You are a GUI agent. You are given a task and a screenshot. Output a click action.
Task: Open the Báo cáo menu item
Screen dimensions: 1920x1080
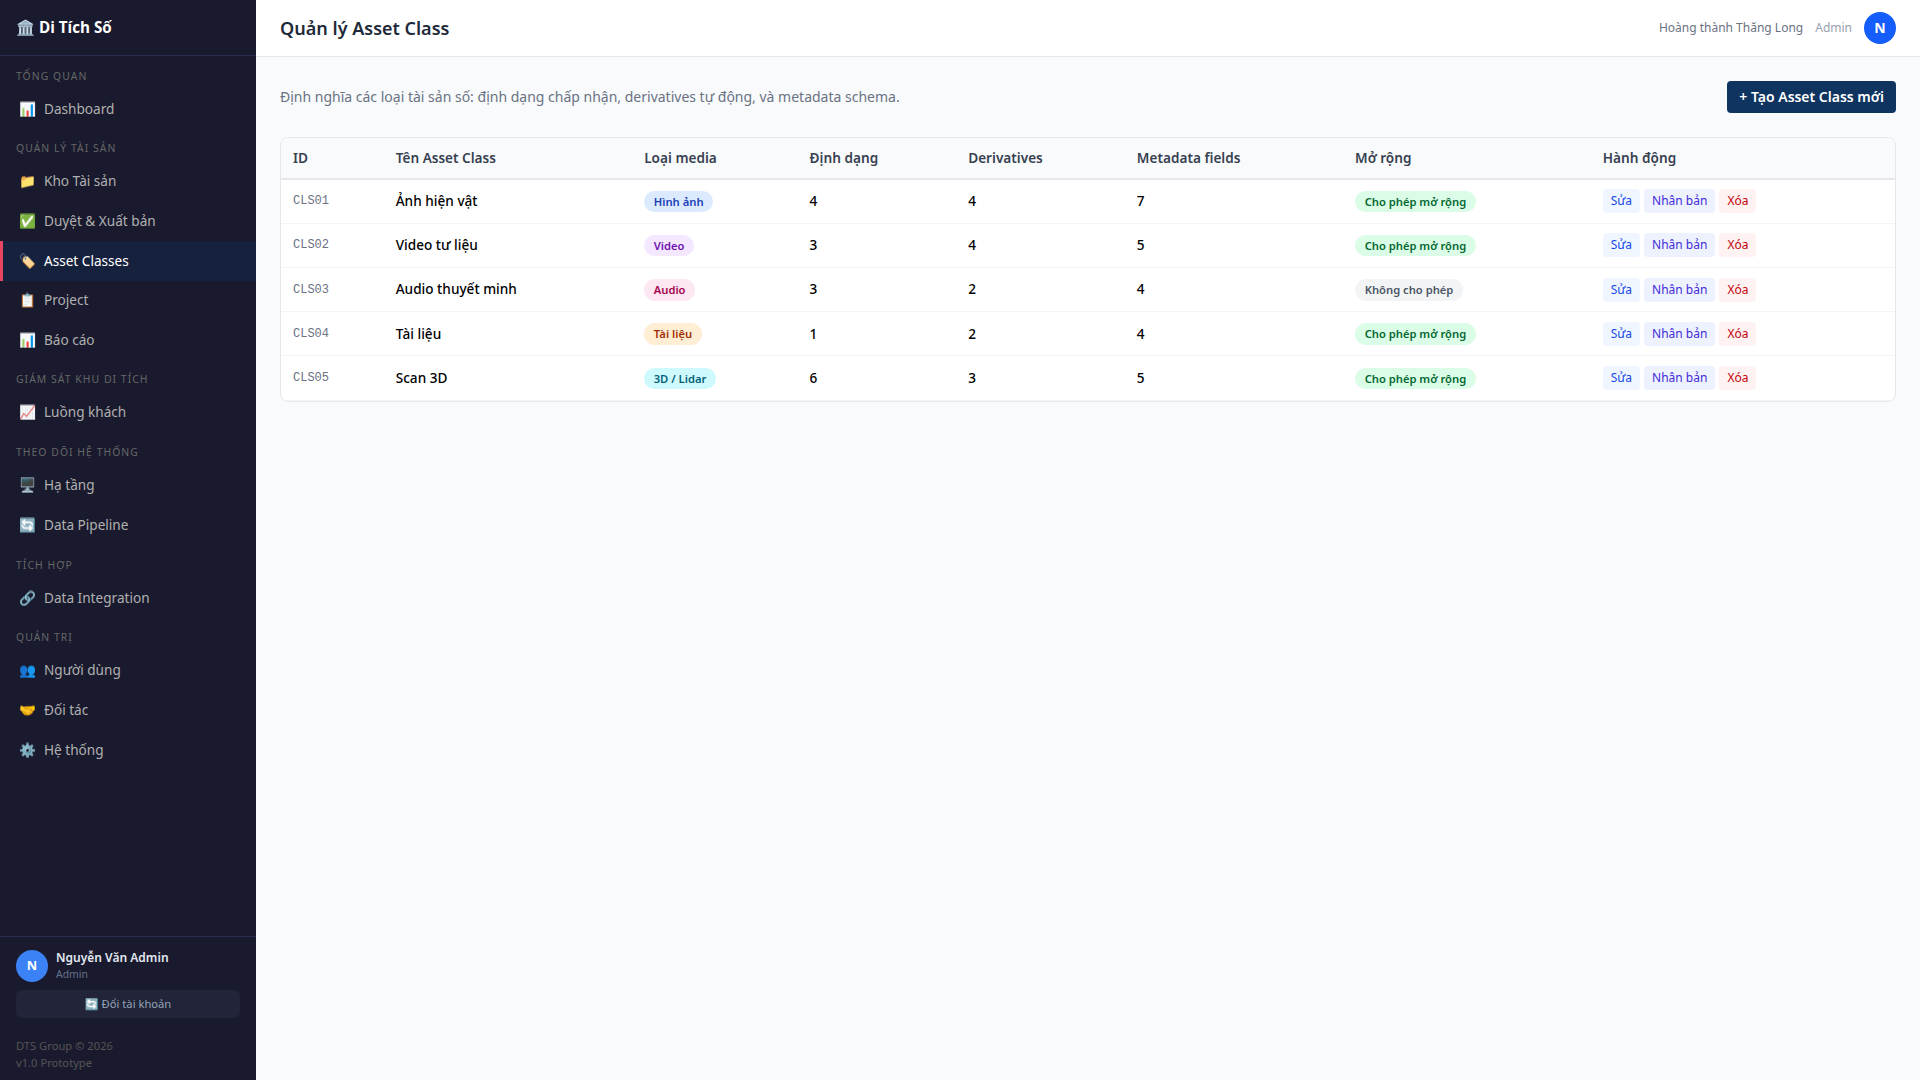point(69,340)
